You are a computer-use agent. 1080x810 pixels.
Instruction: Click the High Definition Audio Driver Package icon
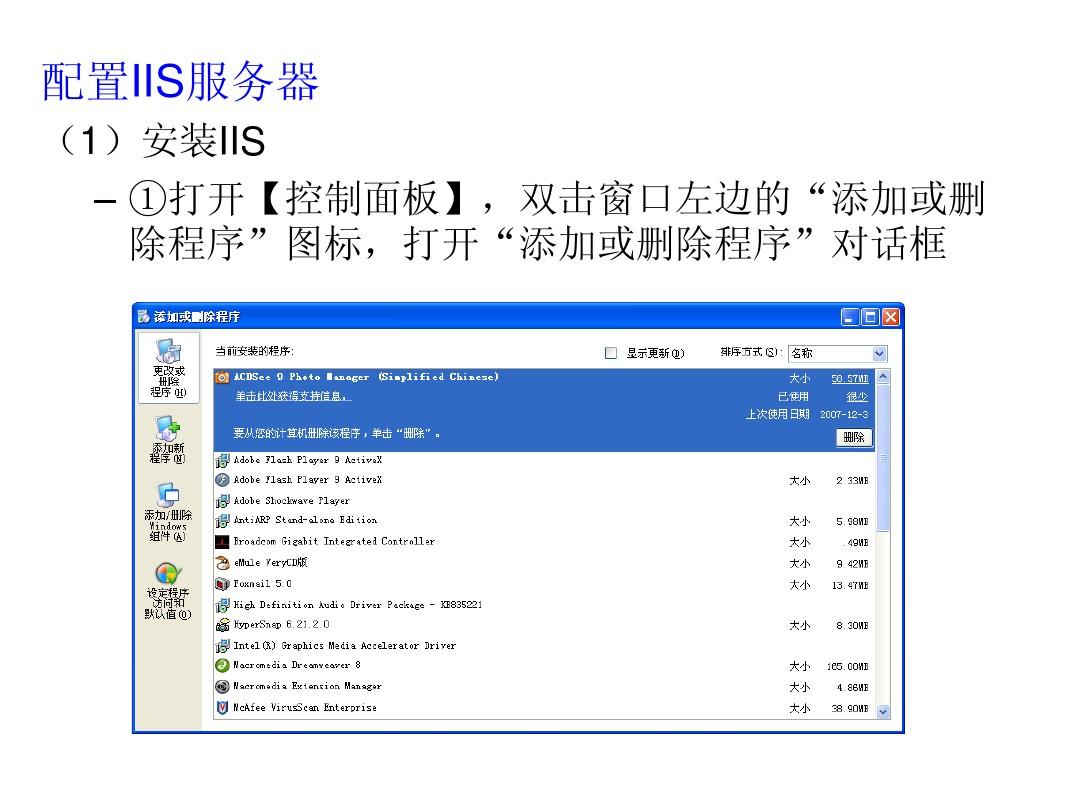(x=222, y=605)
